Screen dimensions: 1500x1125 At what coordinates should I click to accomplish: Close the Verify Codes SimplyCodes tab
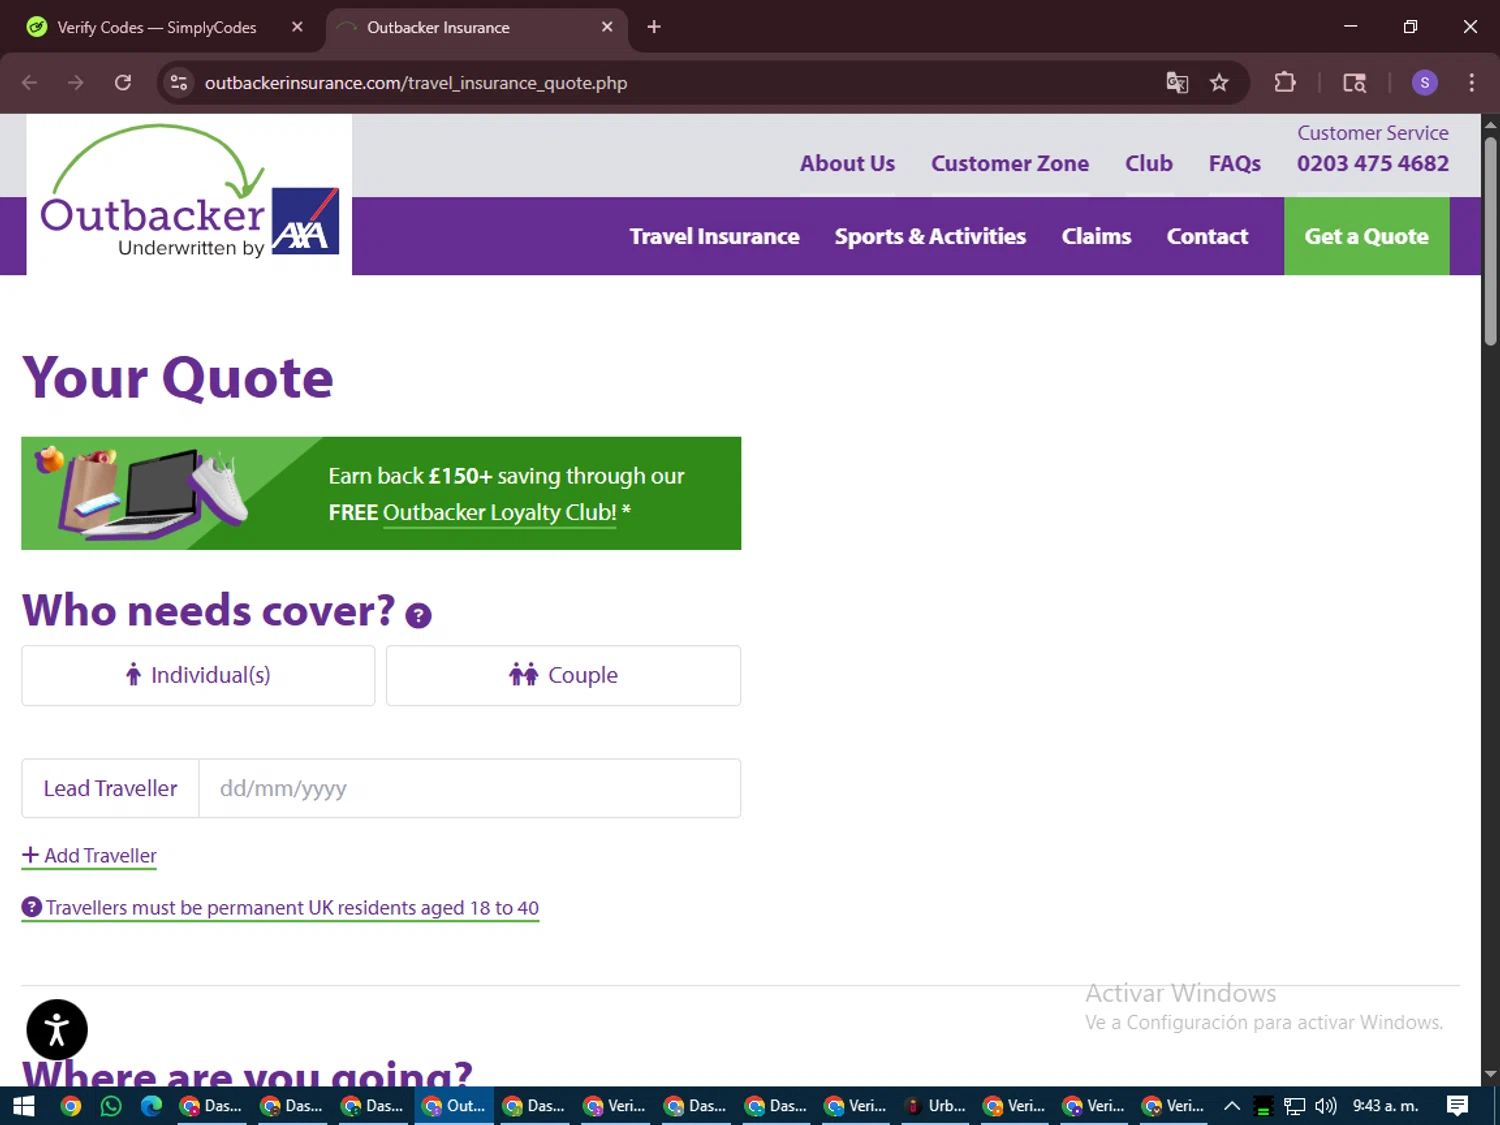click(297, 27)
